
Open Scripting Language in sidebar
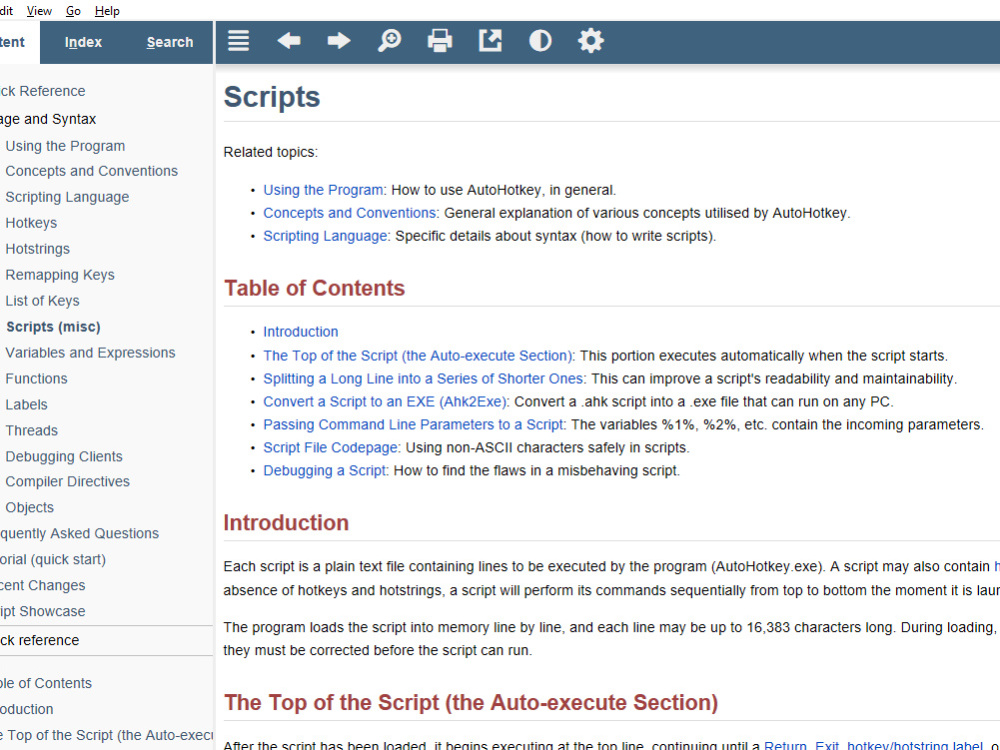(x=67, y=197)
